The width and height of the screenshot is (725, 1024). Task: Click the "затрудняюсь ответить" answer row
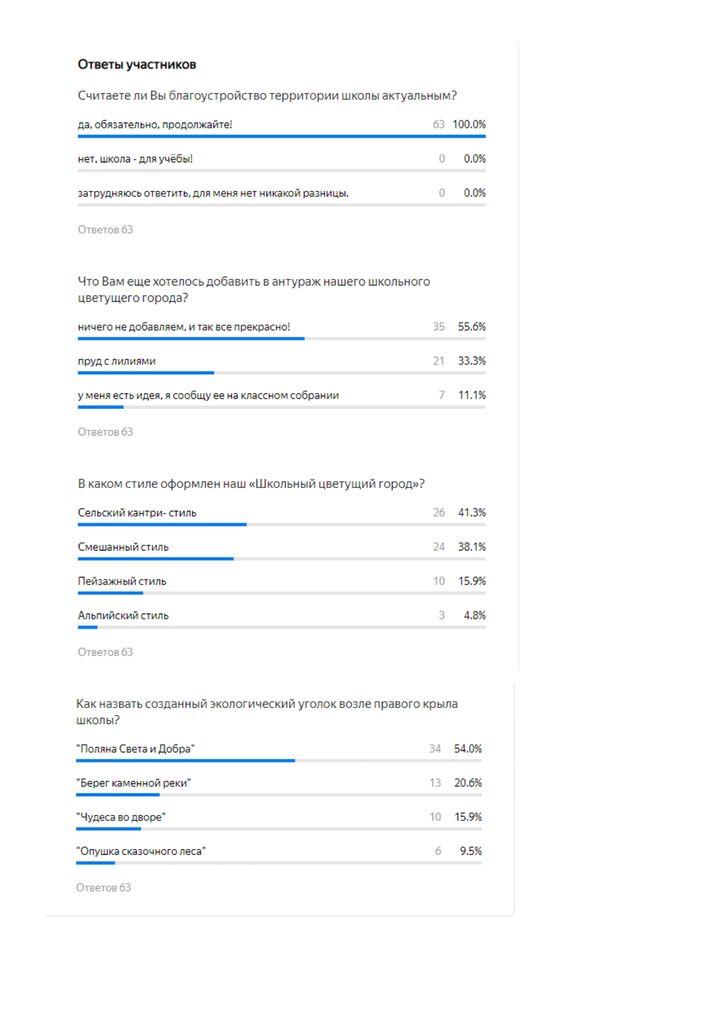pos(213,193)
